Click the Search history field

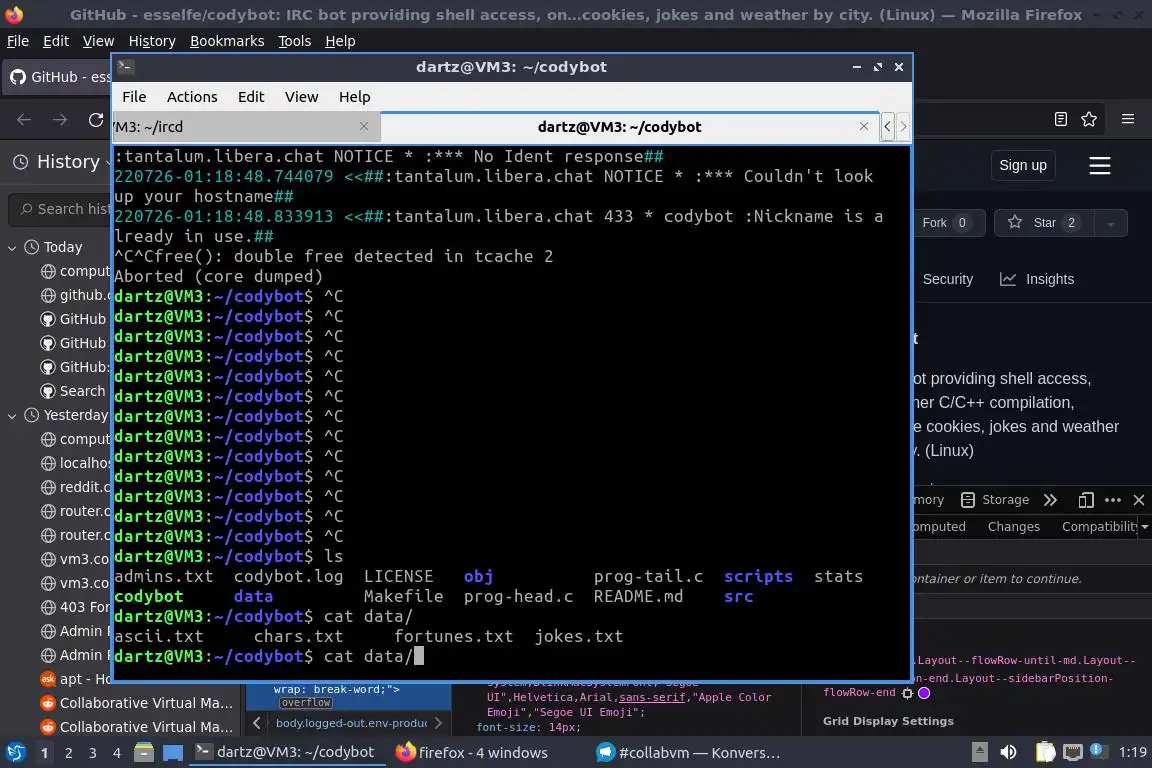(60, 209)
